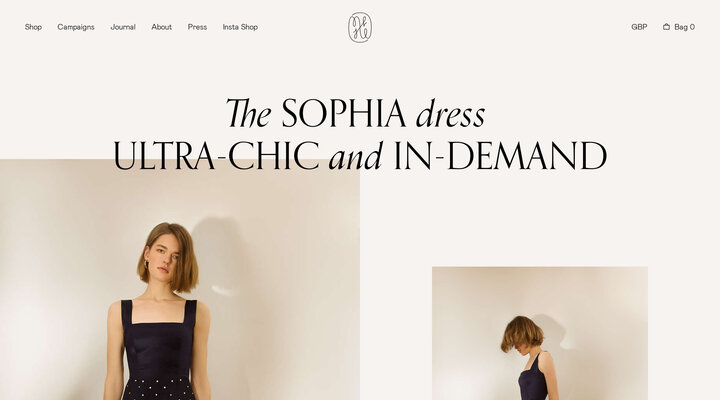Go to Insta Shop
The width and height of the screenshot is (720, 400).
[240, 27]
